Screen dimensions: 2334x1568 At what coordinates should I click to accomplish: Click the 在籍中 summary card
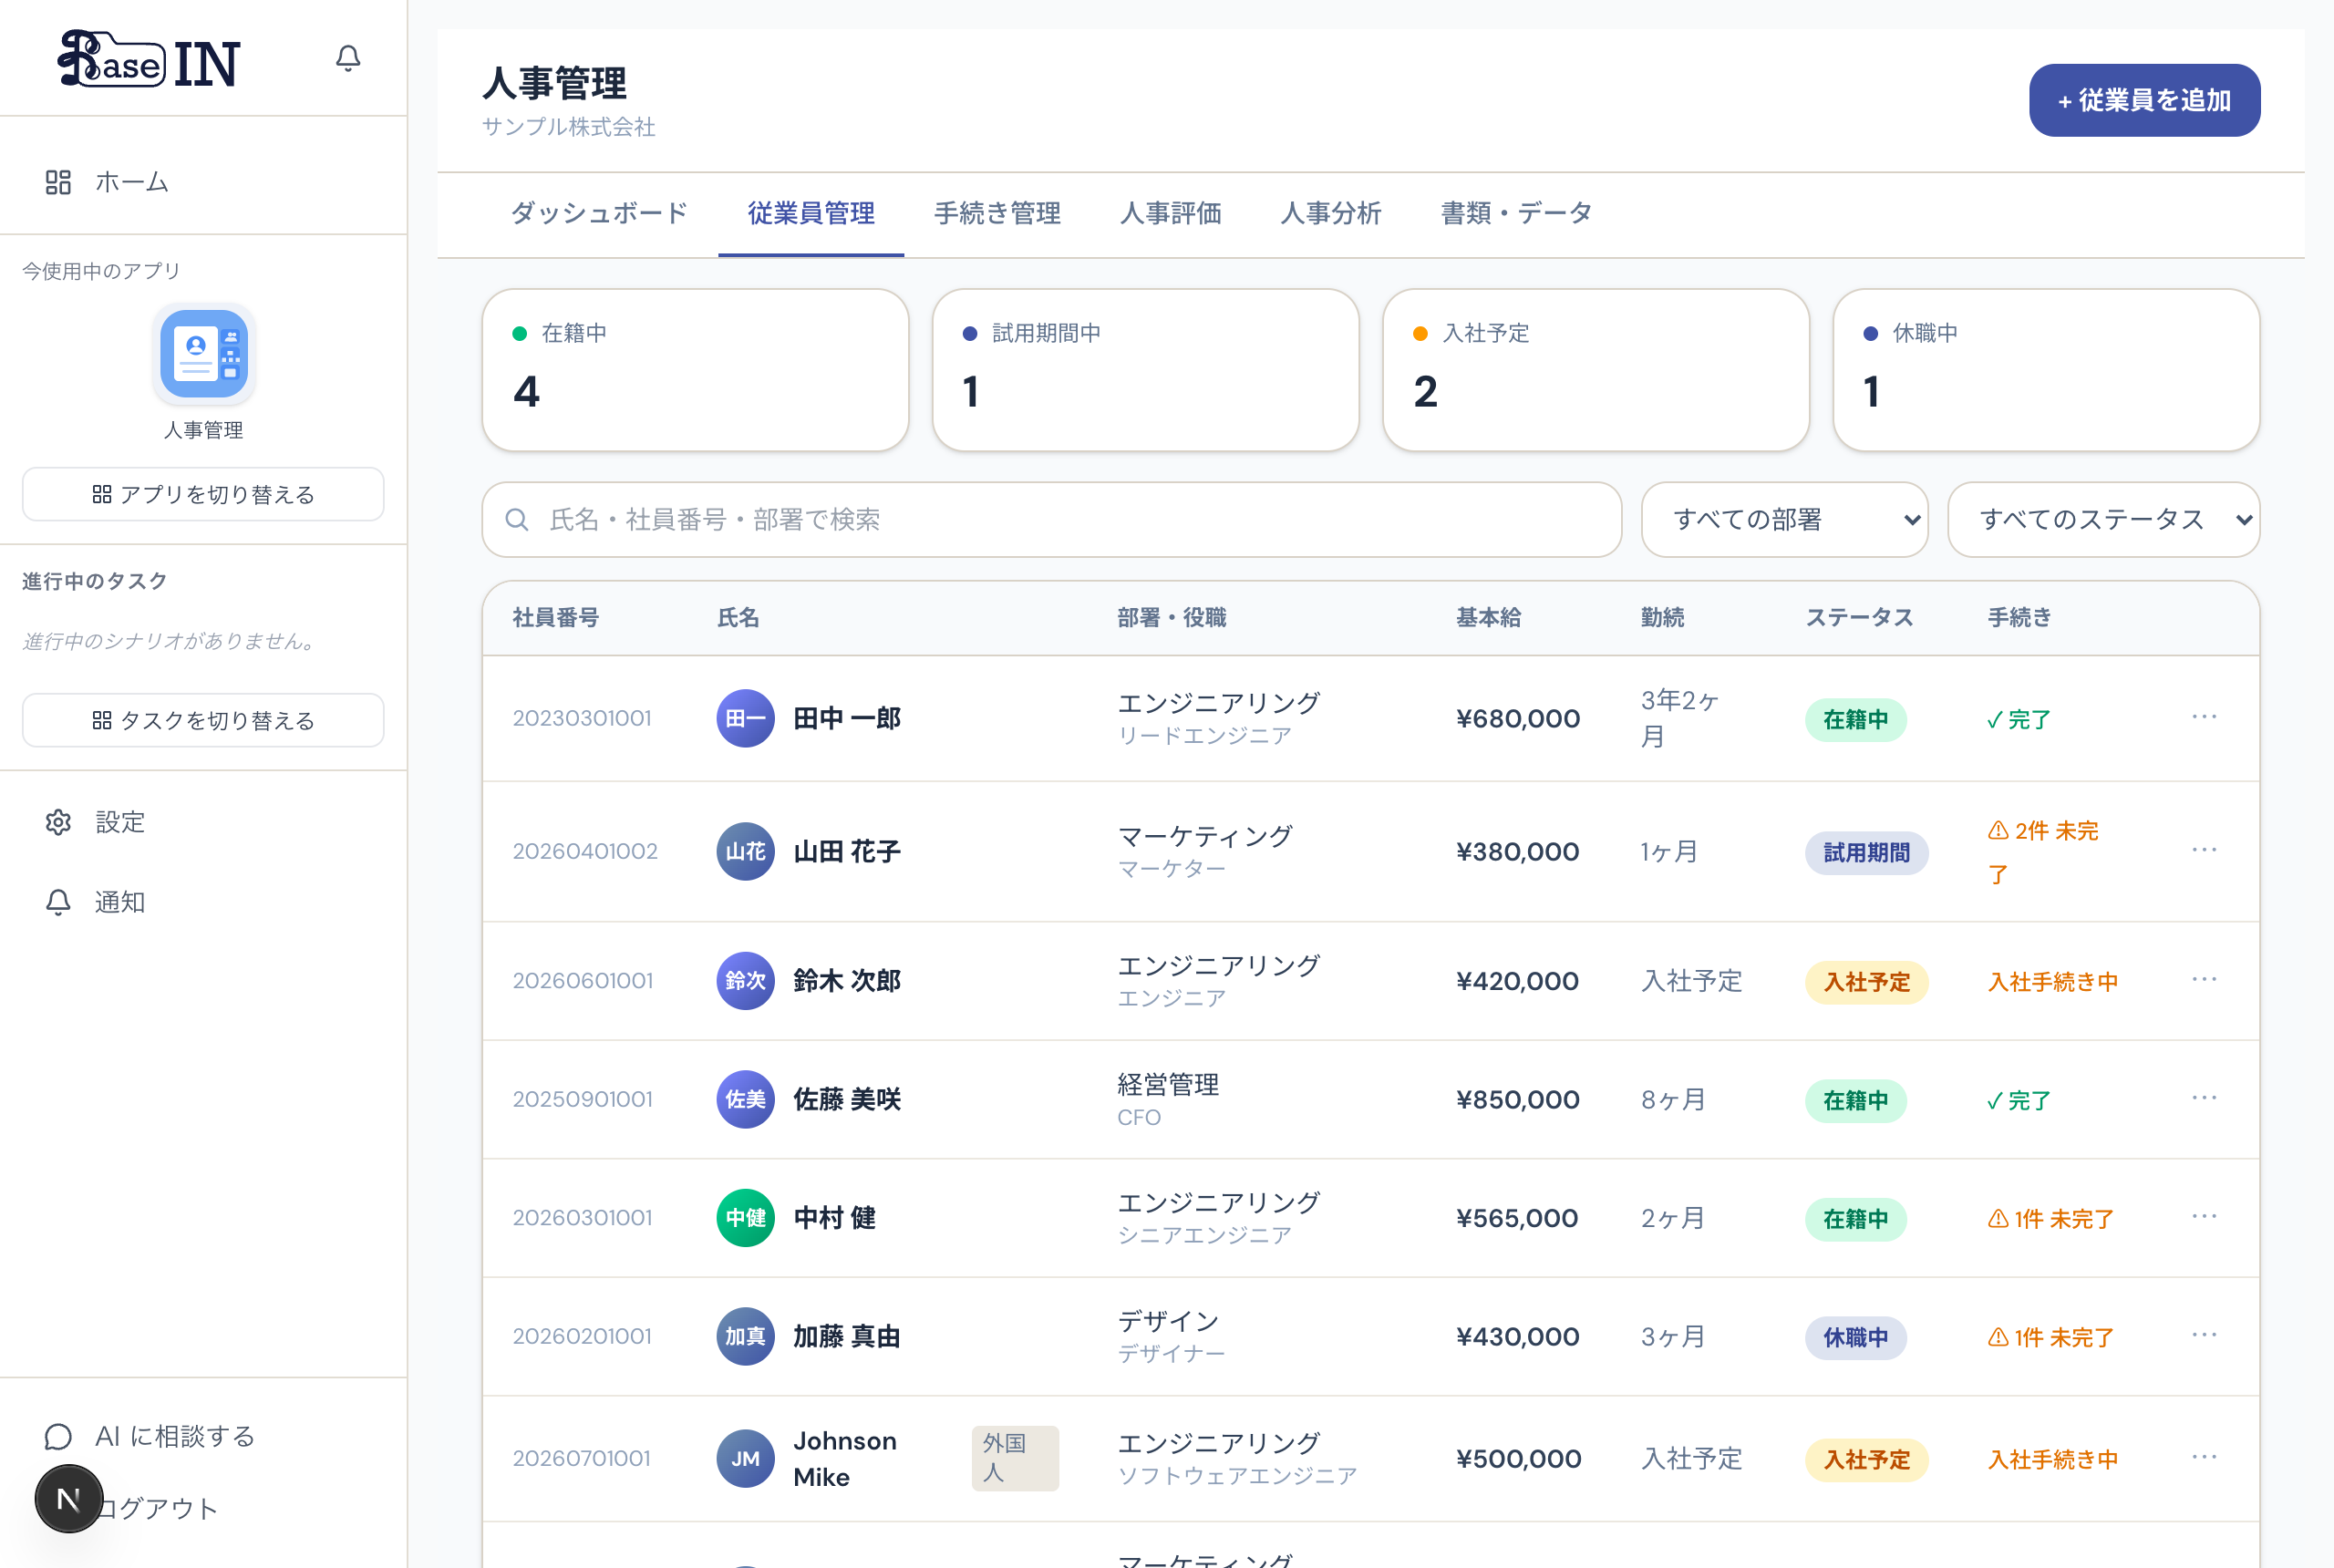point(695,370)
